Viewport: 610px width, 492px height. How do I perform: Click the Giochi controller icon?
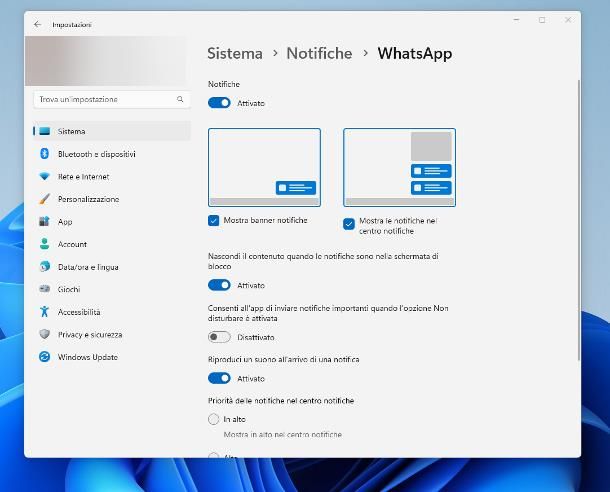44,289
